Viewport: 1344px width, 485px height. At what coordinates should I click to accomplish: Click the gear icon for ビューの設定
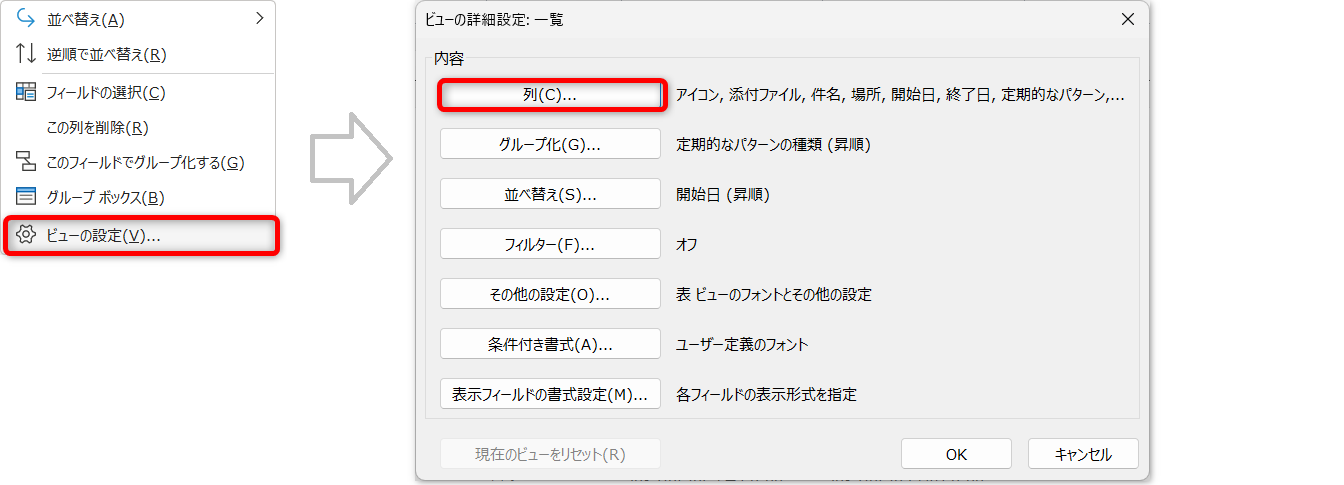pos(26,235)
